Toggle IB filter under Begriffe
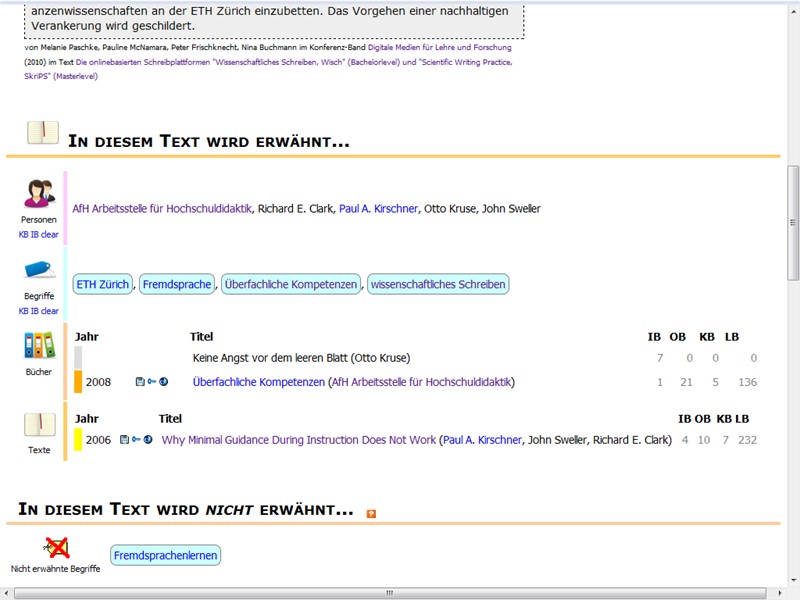The width and height of the screenshot is (800, 600). [x=35, y=310]
